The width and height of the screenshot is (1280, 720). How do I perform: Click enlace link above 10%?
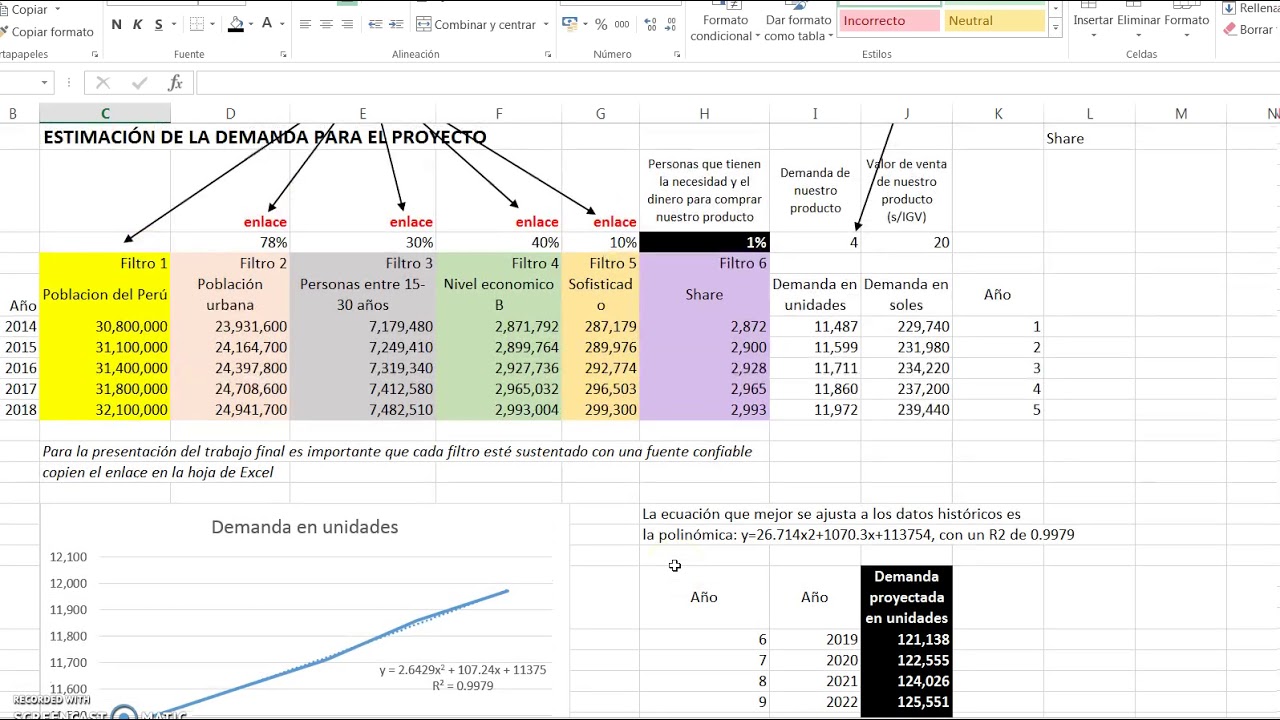[x=615, y=222]
